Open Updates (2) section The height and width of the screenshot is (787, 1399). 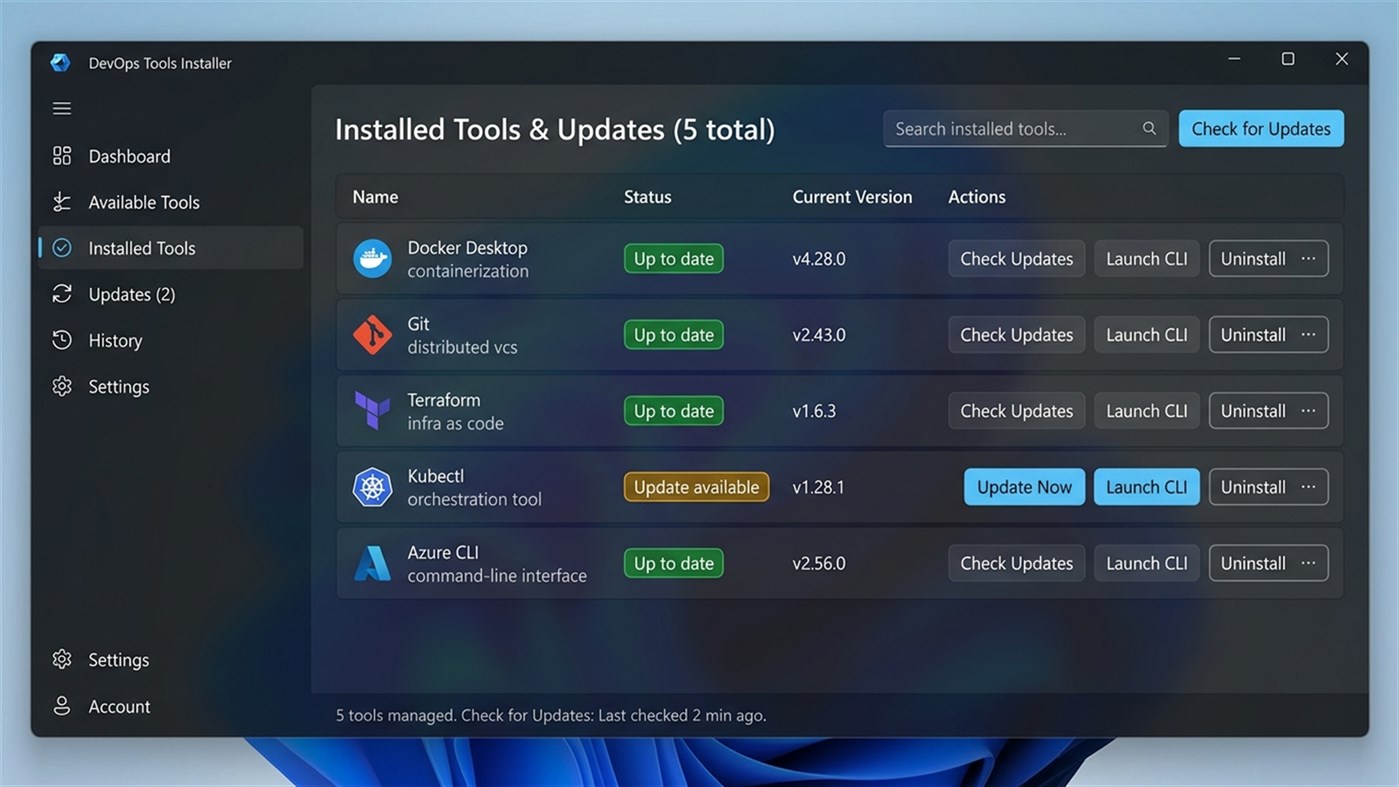tap(170, 294)
